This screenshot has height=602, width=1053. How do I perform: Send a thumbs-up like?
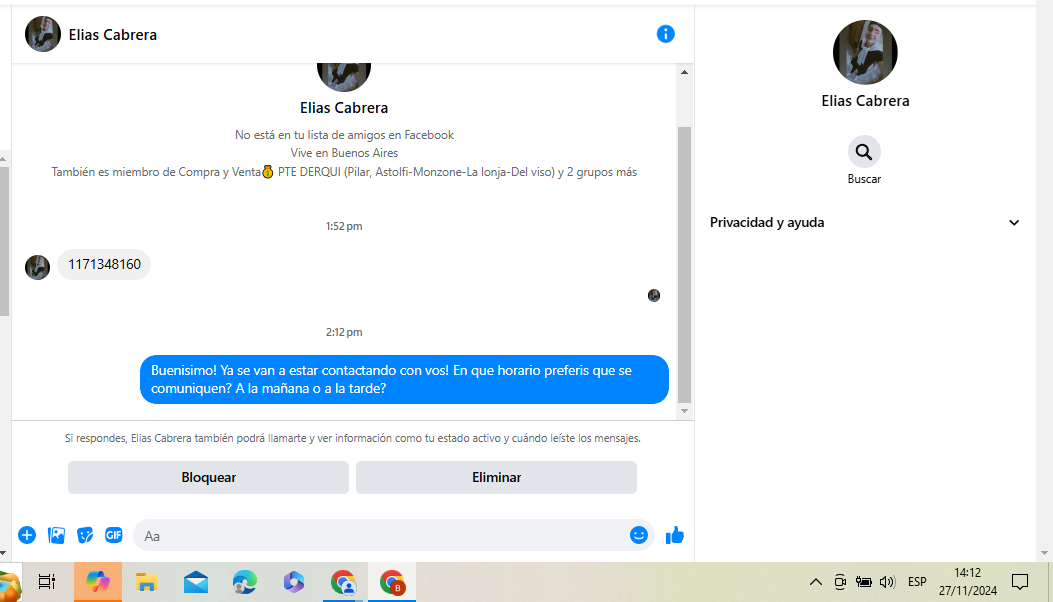[674, 535]
